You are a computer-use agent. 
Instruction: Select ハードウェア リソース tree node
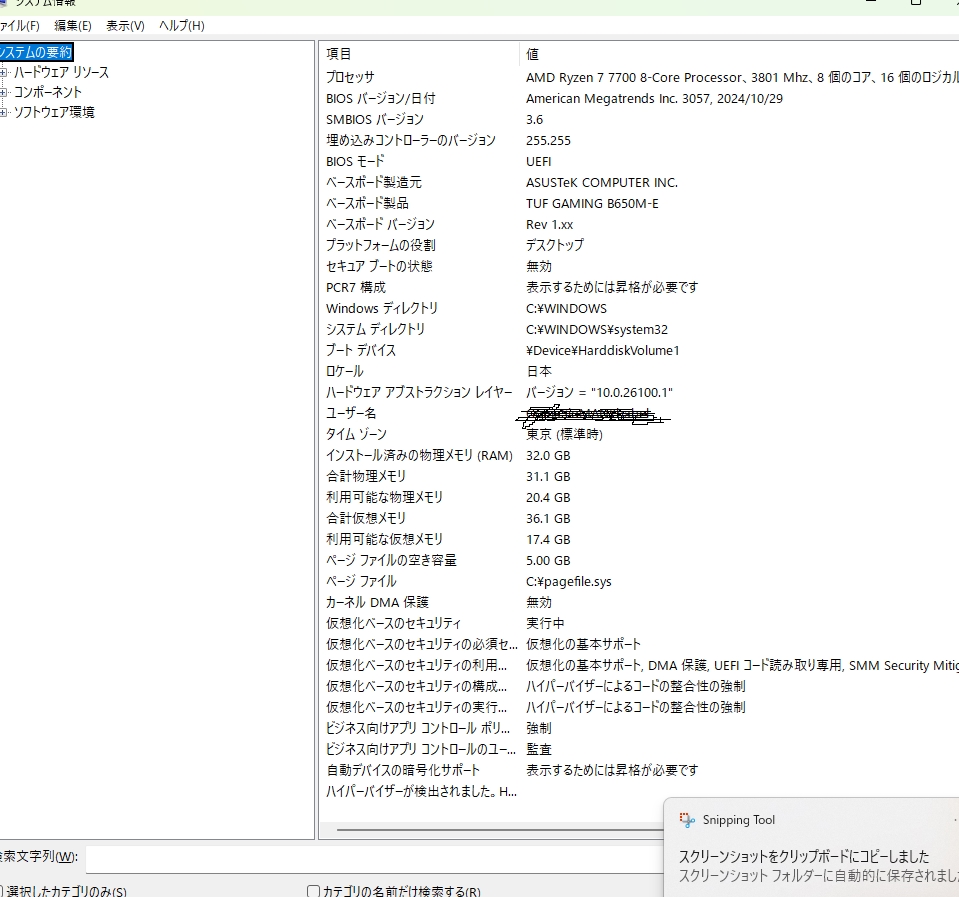61,72
